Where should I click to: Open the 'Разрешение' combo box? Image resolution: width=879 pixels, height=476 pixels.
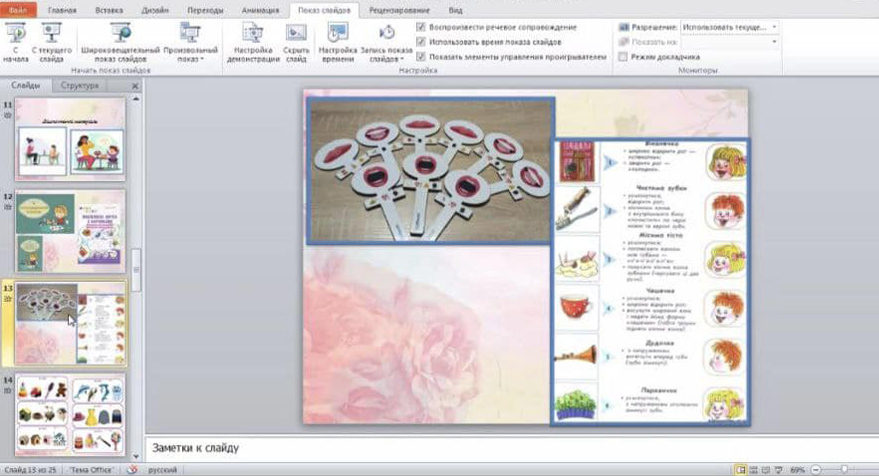click(729, 27)
